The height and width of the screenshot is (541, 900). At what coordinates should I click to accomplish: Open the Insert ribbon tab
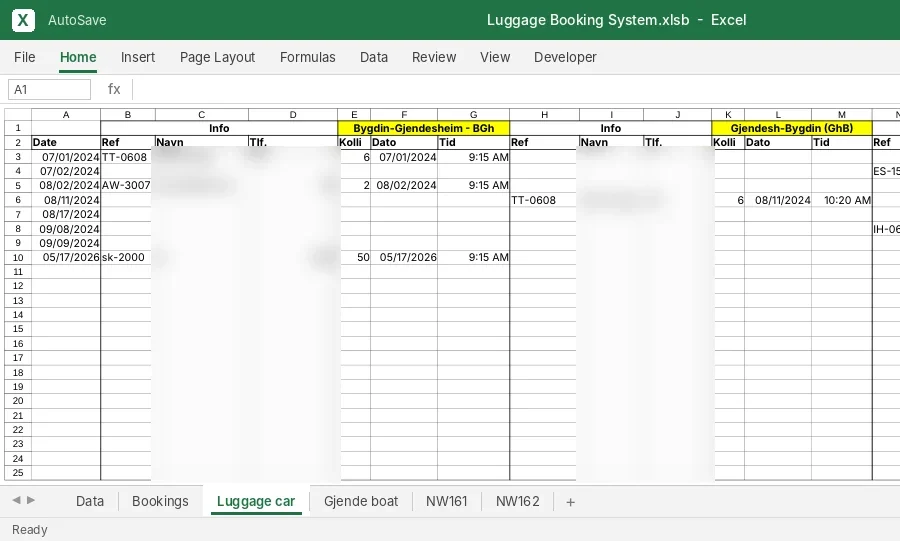(x=138, y=57)
